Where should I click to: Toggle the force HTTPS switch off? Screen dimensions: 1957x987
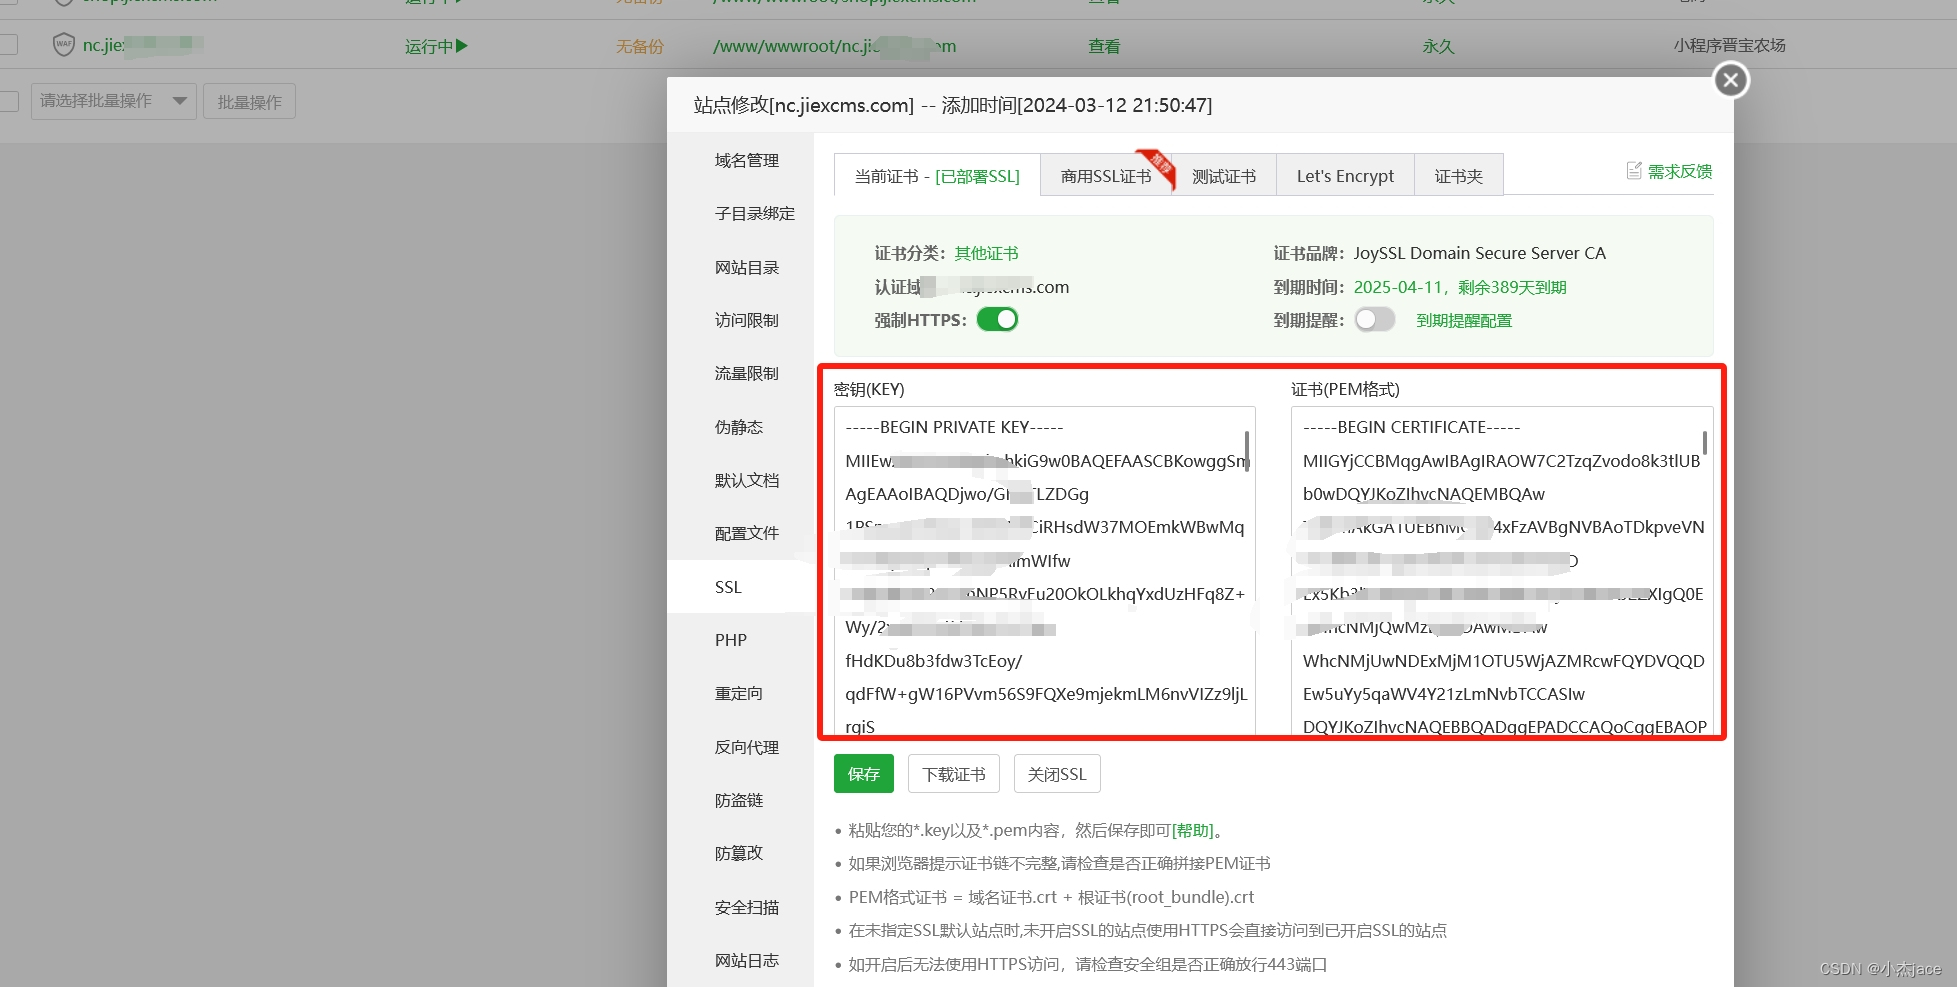pos(997,320)
